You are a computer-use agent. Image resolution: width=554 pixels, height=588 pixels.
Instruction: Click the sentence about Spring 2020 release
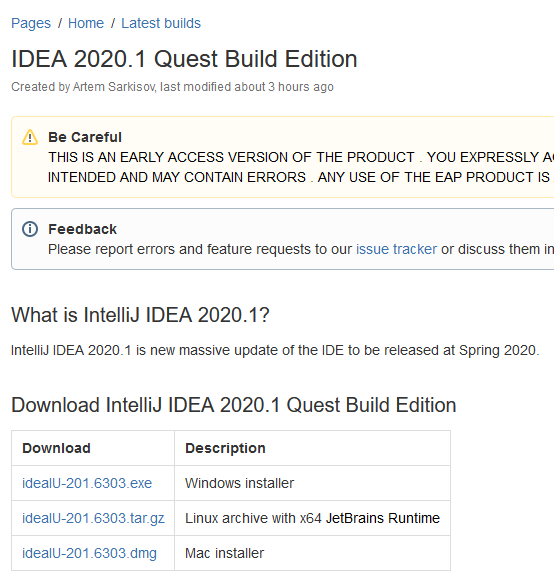click(275, 351)
